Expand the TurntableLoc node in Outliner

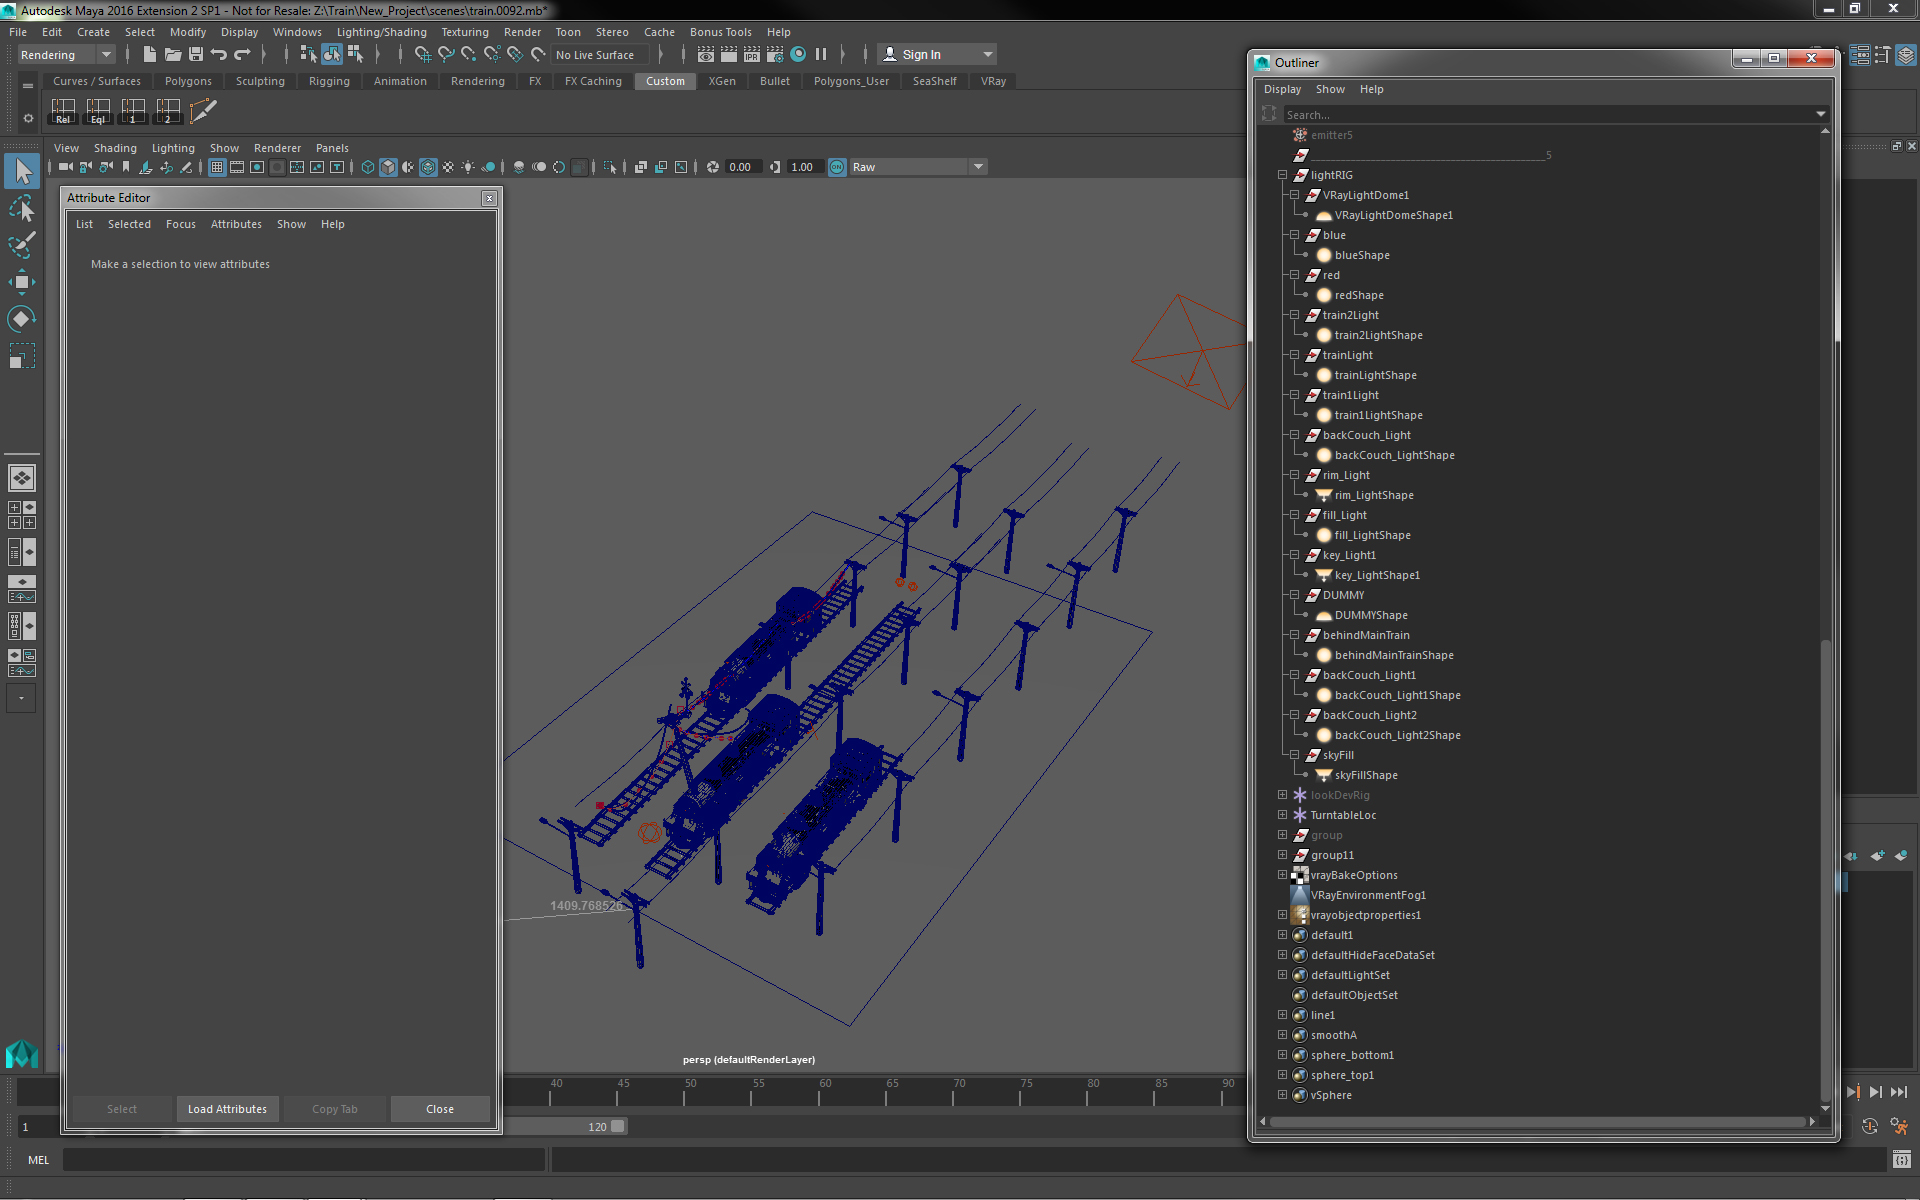tap(1282, 815)
